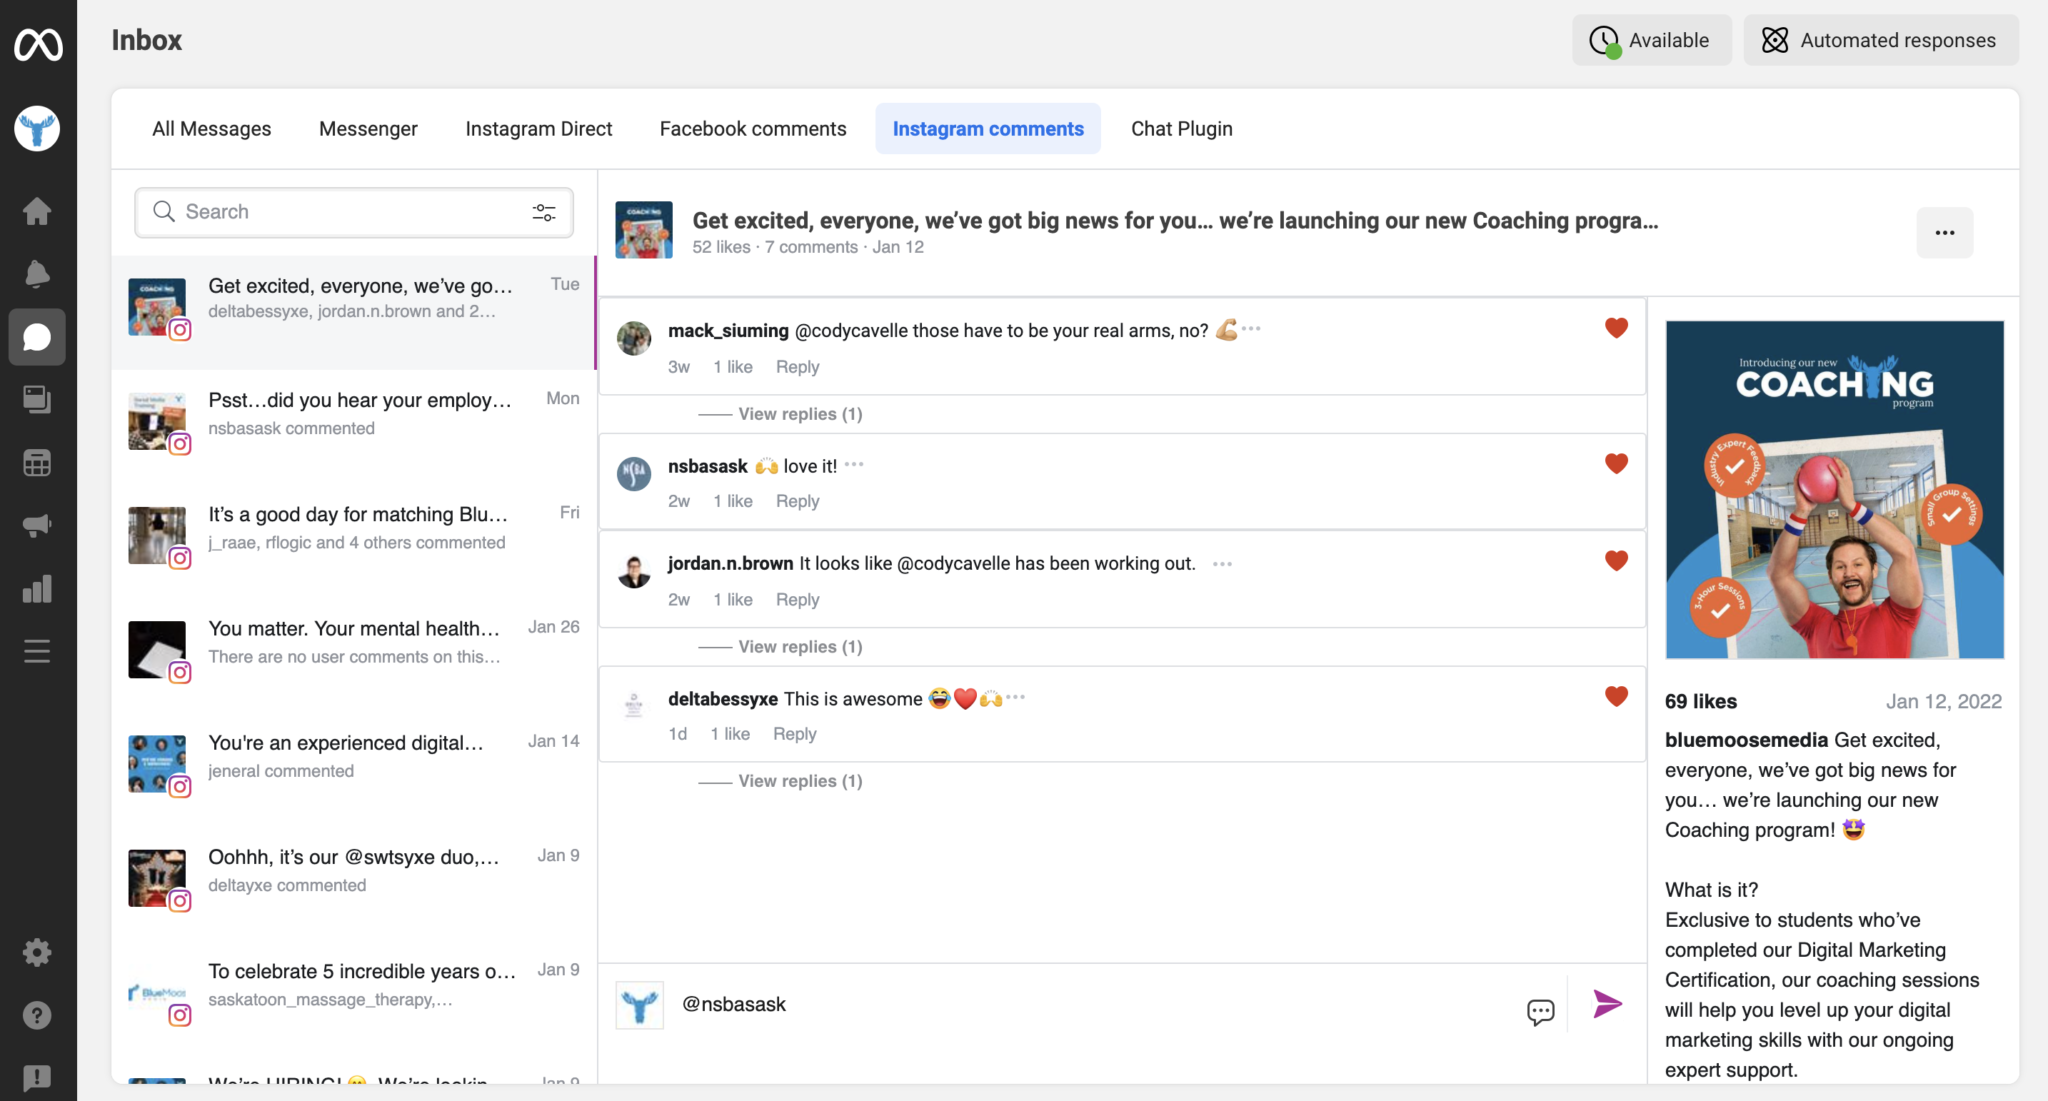The image size is (2048, 1101).
Task: Open All tools hamburger menu in sidebar
Action: (x=37, y=652)
